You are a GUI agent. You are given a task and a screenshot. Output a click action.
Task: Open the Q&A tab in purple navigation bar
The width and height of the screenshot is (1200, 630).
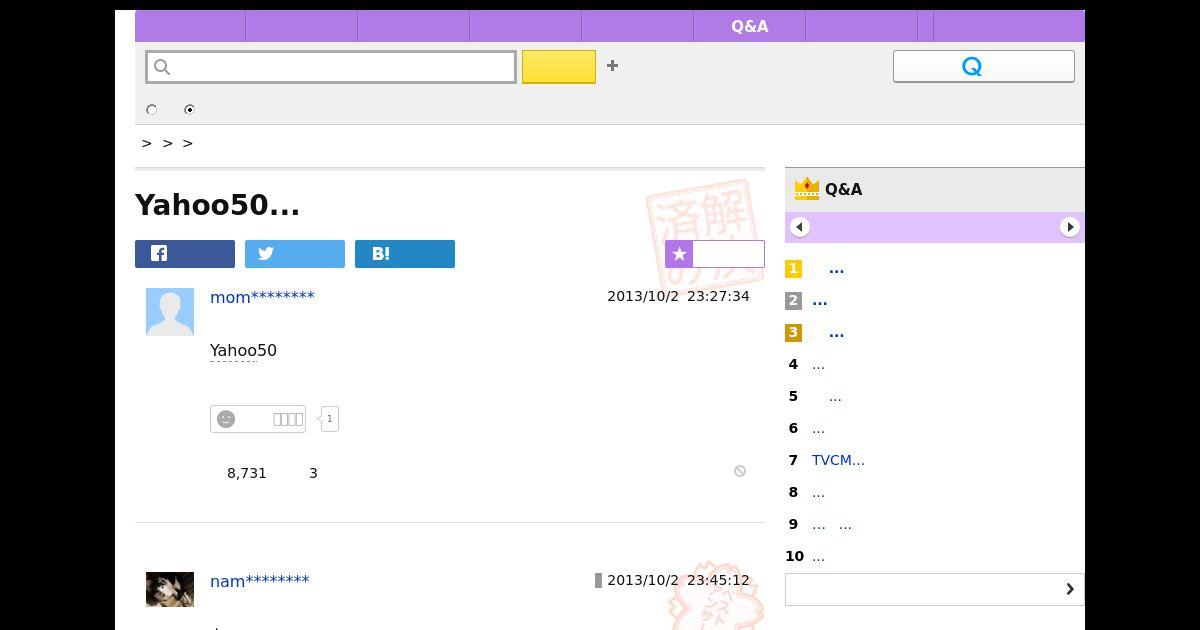coord(749,26)
